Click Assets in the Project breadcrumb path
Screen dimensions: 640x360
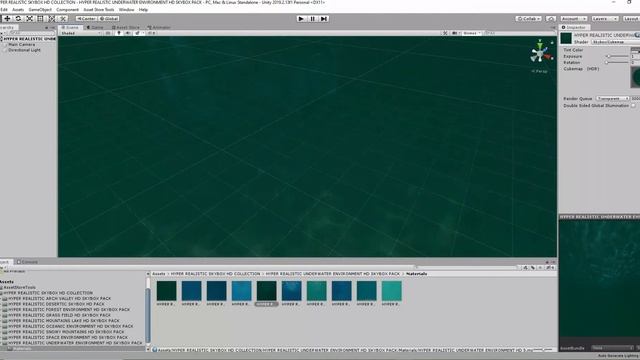pyautogui.click(x=159, y=274)
